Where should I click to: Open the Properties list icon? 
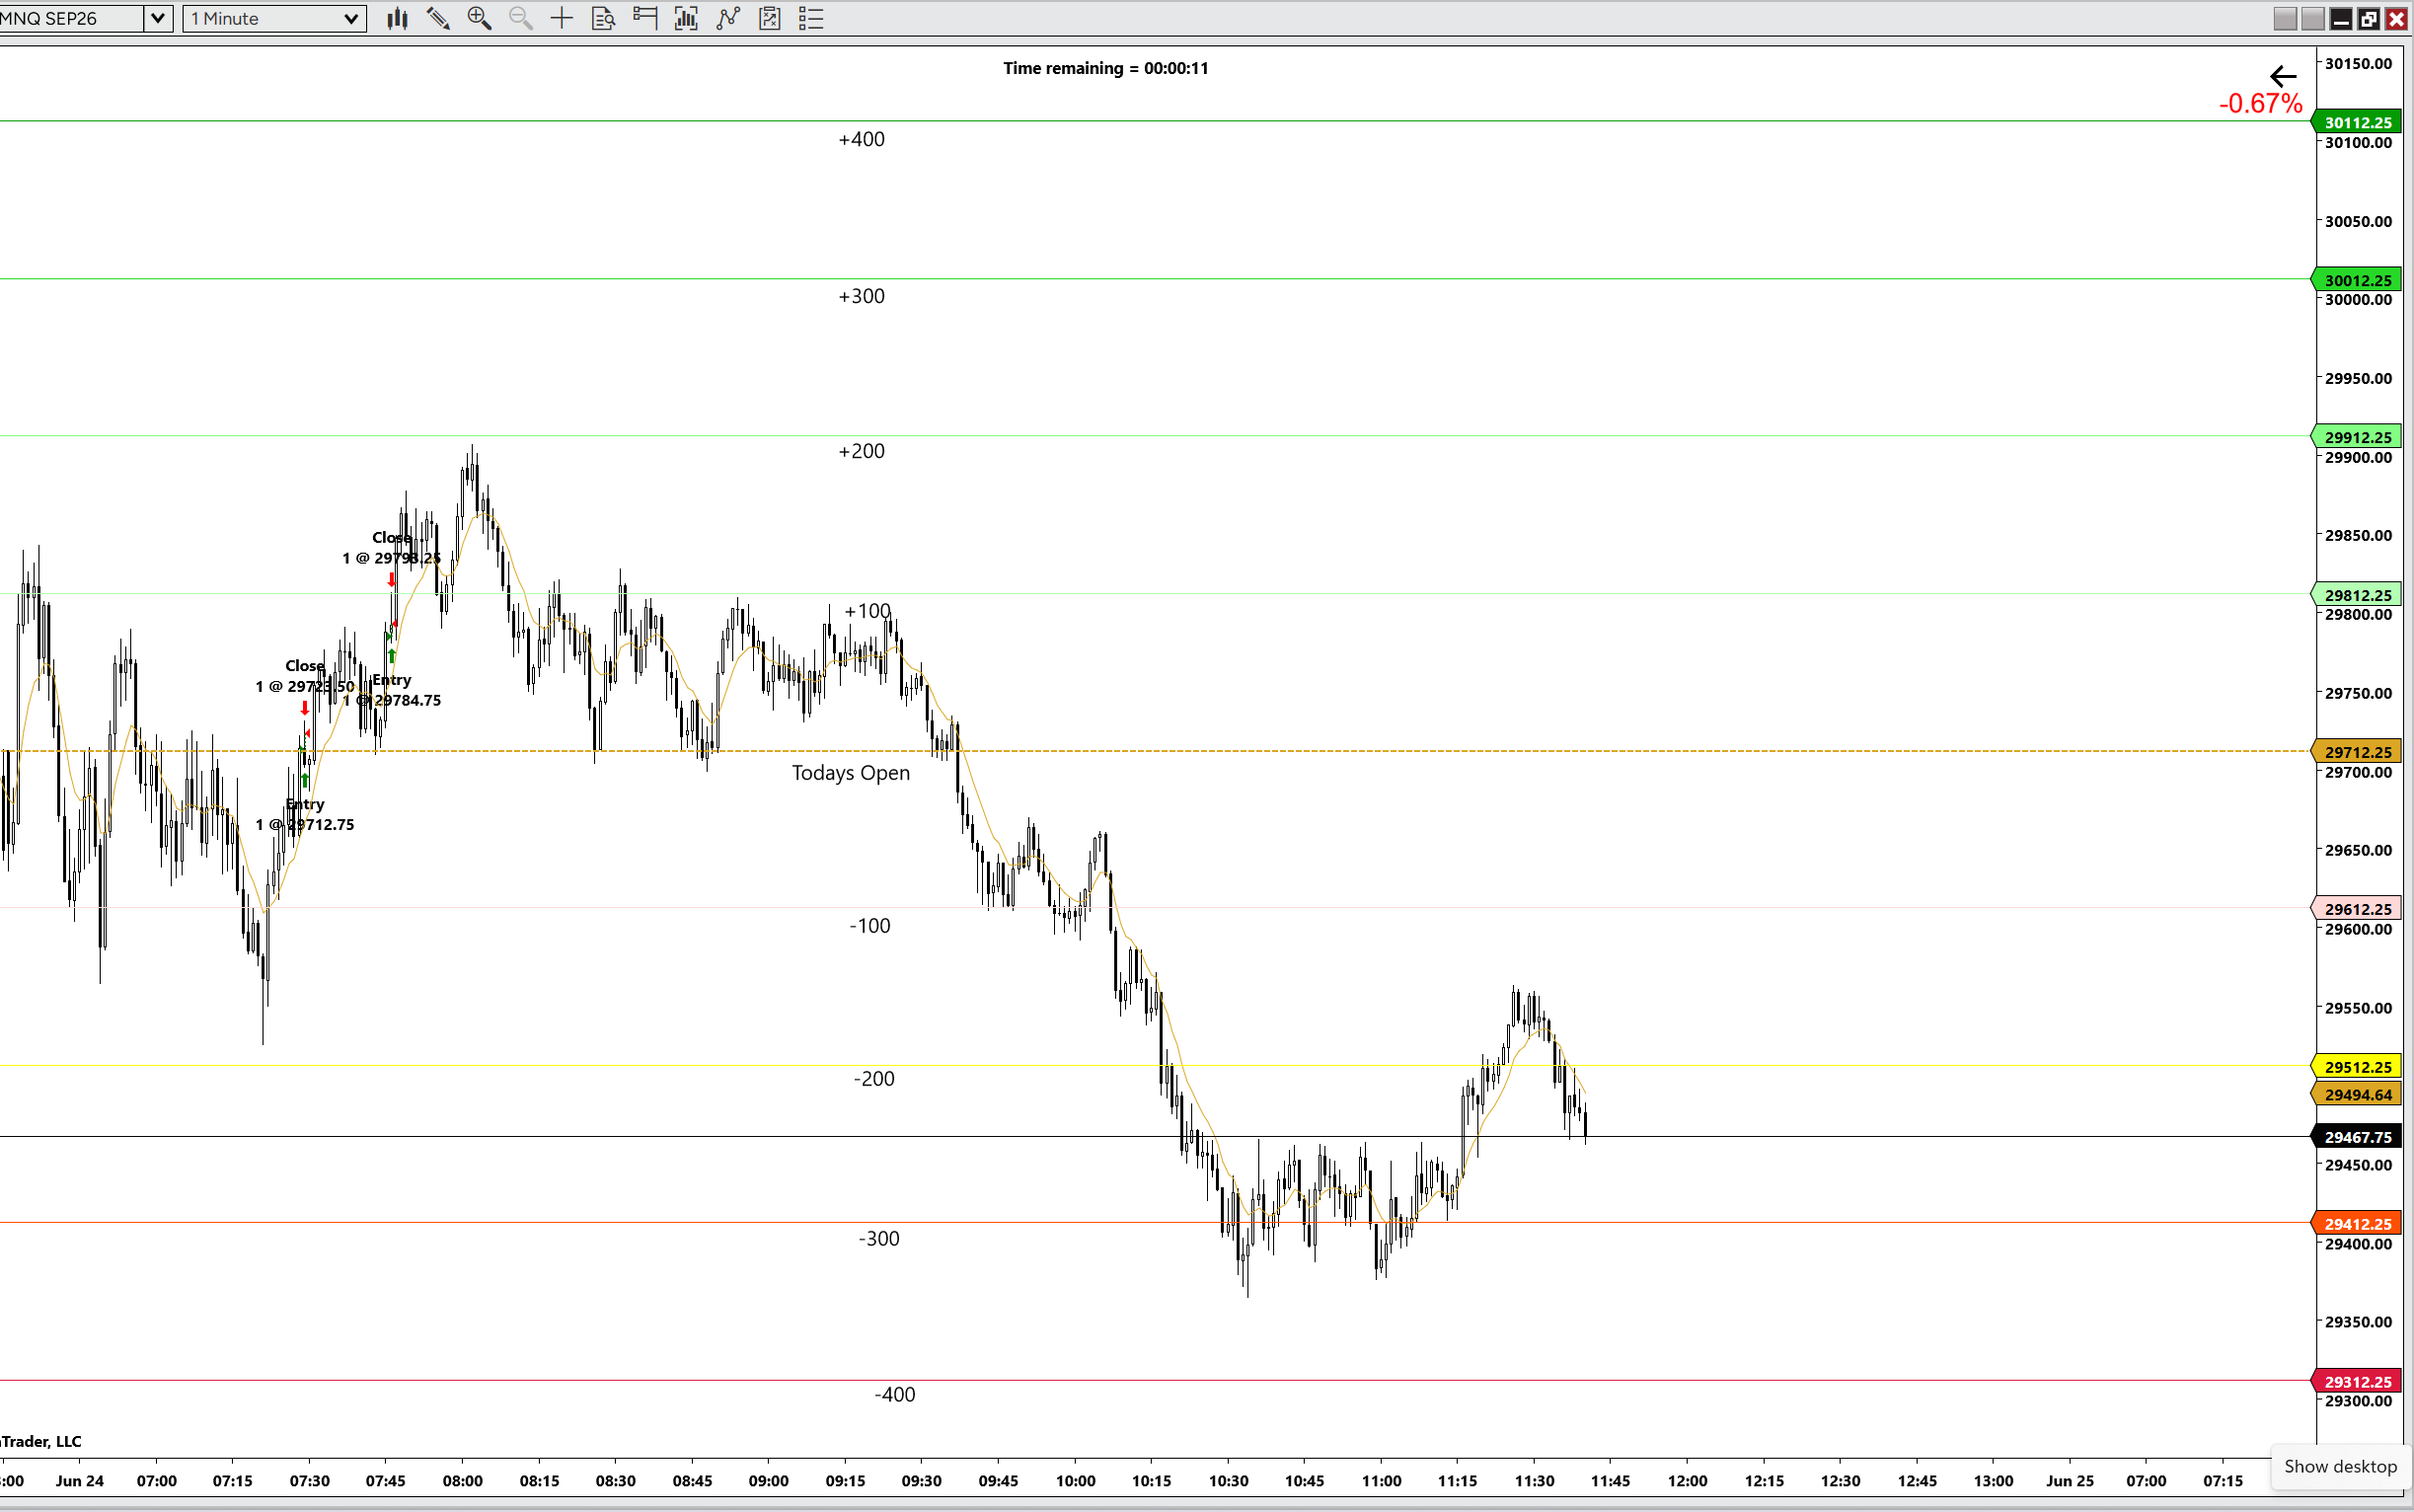811,18
